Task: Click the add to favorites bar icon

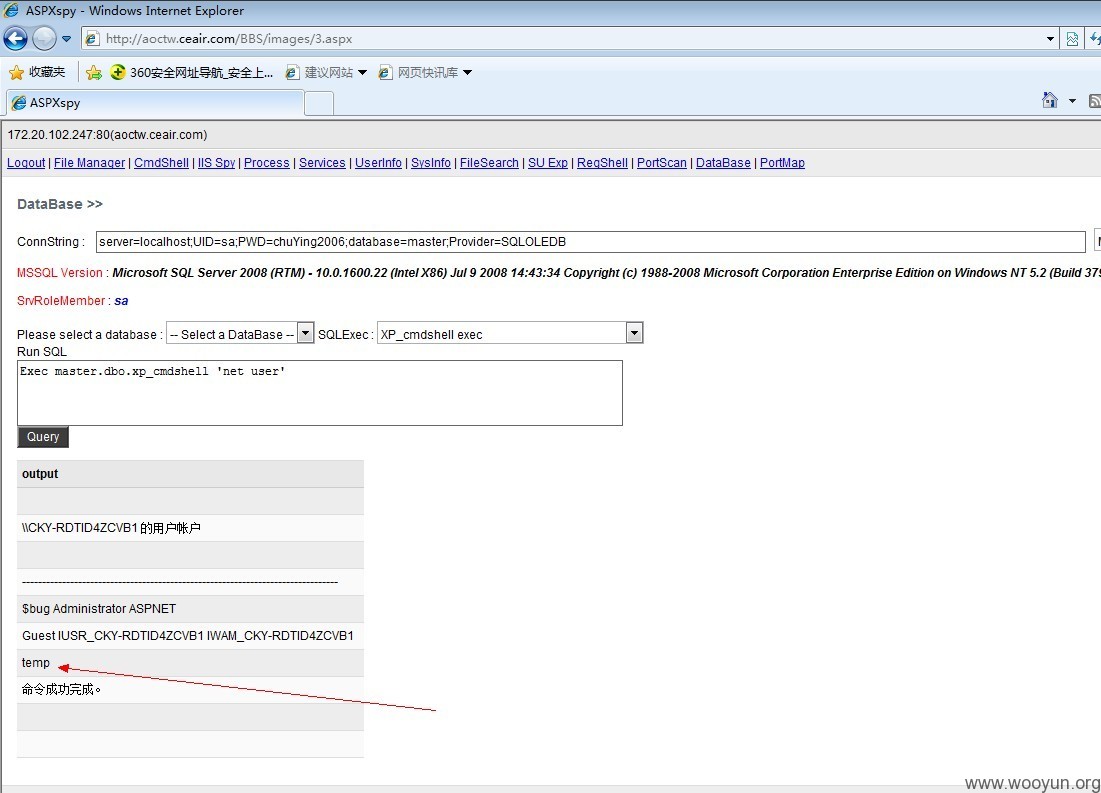Action: 93,72
